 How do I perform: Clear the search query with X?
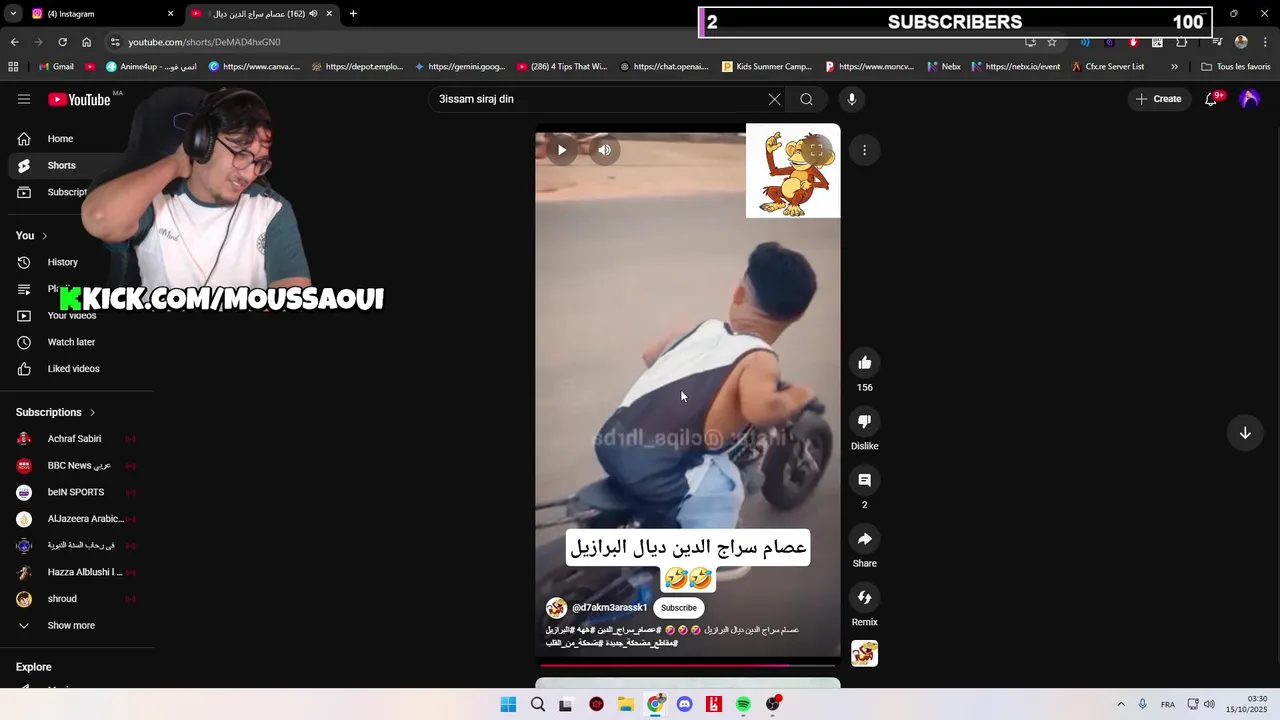tap(774, 99)
